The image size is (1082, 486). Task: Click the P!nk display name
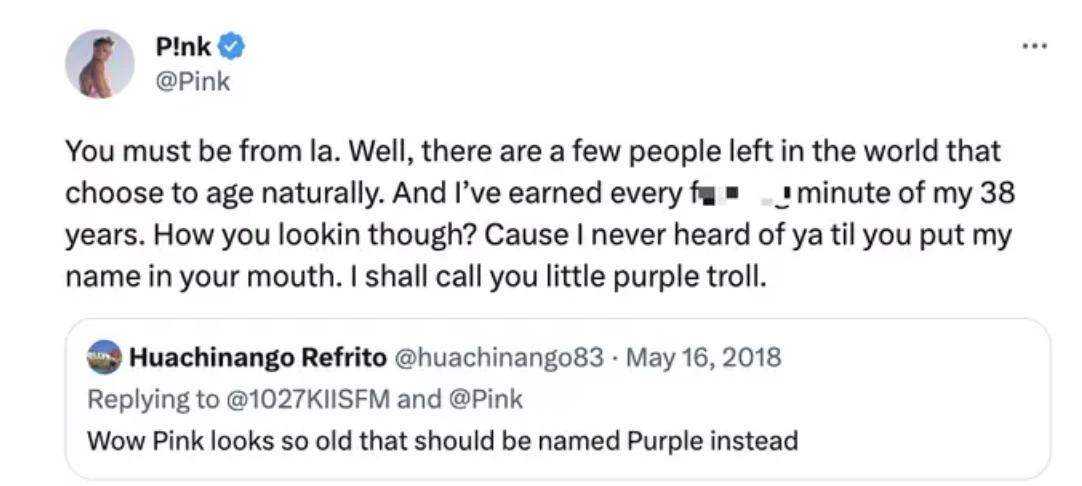[x=183, y=46]
